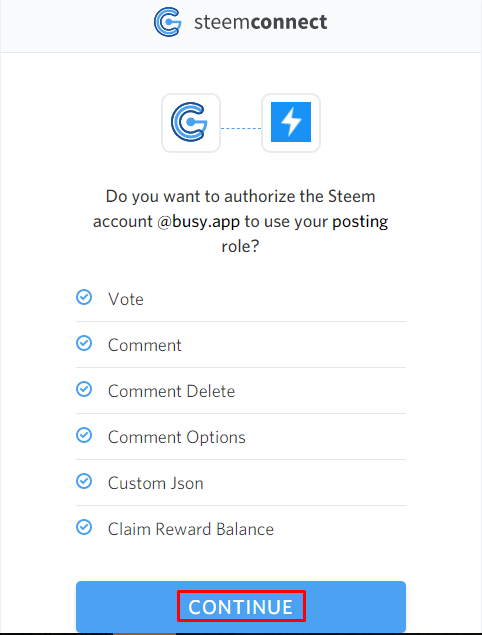This screenshot has width=482, height=635.
Task: Click the Comment checkmark icon
Action: coord(84,343)
